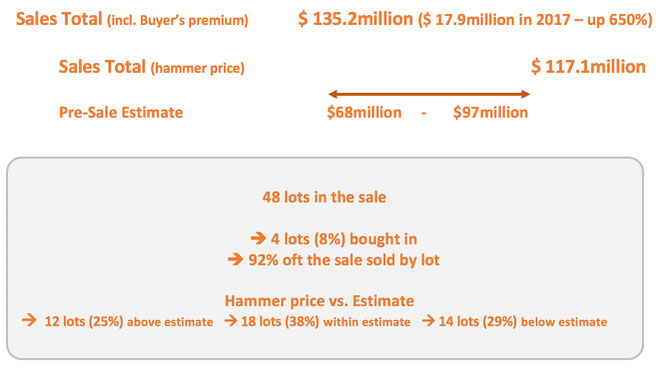
Task: Select the $135.2million sales total figure
Action: pos(355,19)
